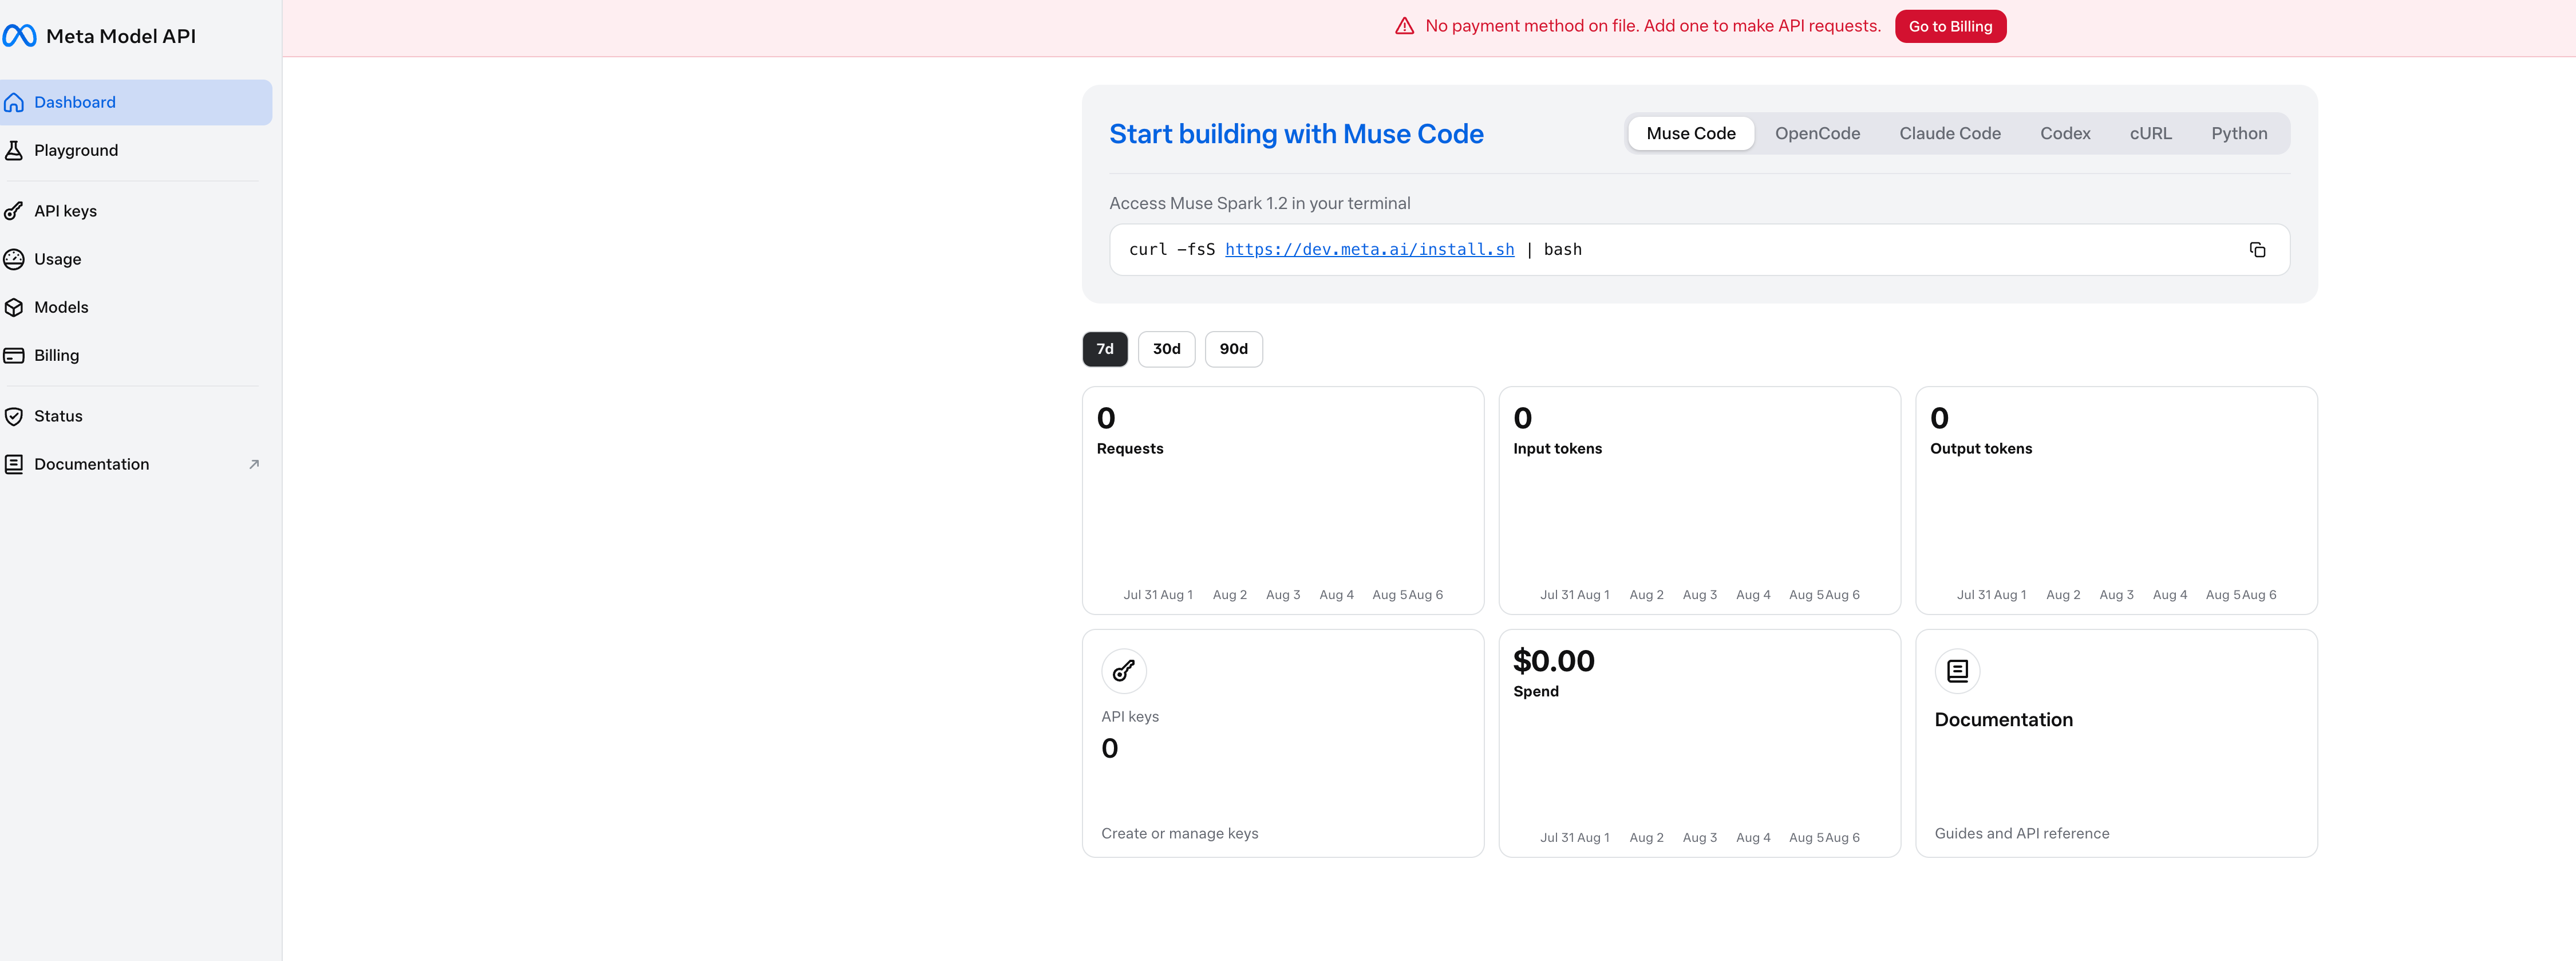Open Dashboard from the sidebar
This screenshot has width=2576, height=961.
pyautogui.click(x=136, y=102)
